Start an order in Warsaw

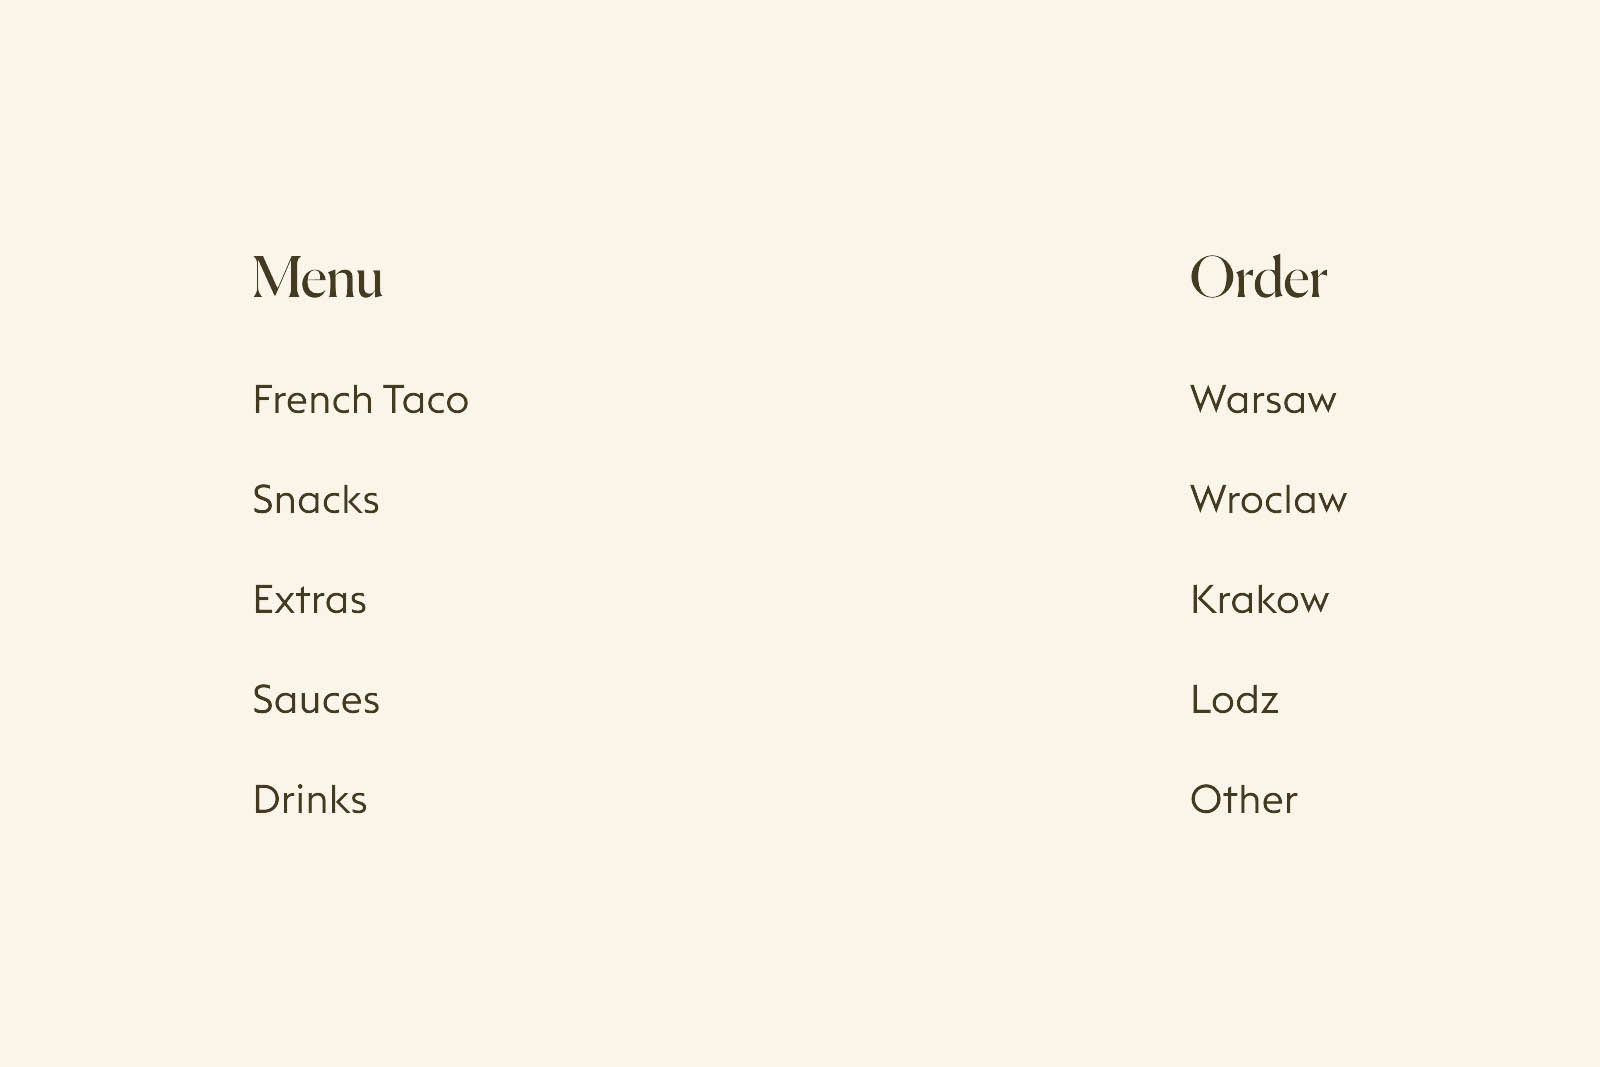click(1263, 400)
